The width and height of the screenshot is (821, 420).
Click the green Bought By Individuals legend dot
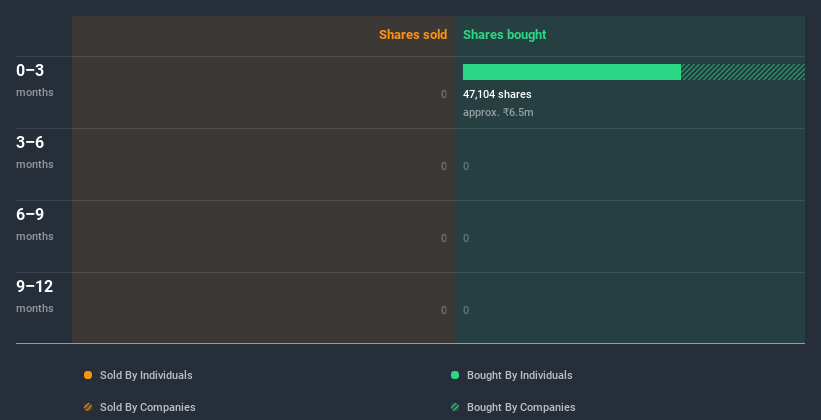click(x=455, y=375)
